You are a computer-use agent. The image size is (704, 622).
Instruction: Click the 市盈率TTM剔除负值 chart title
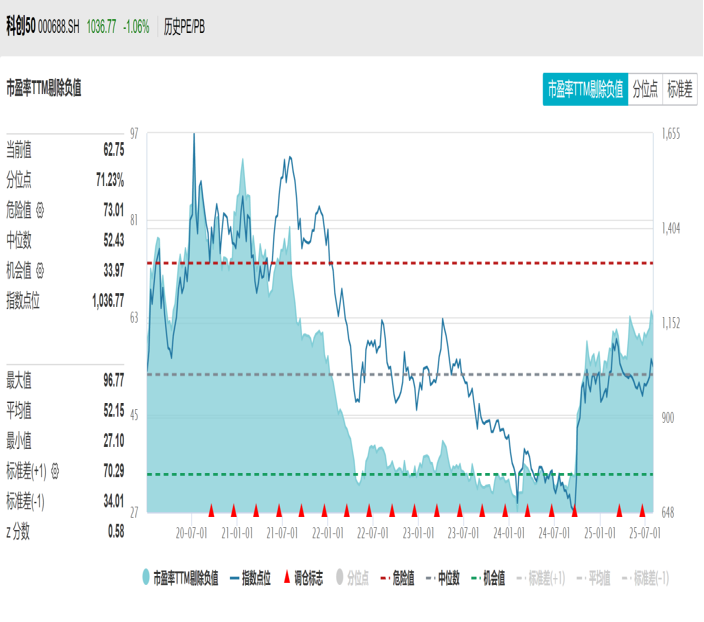pos(44,88)
